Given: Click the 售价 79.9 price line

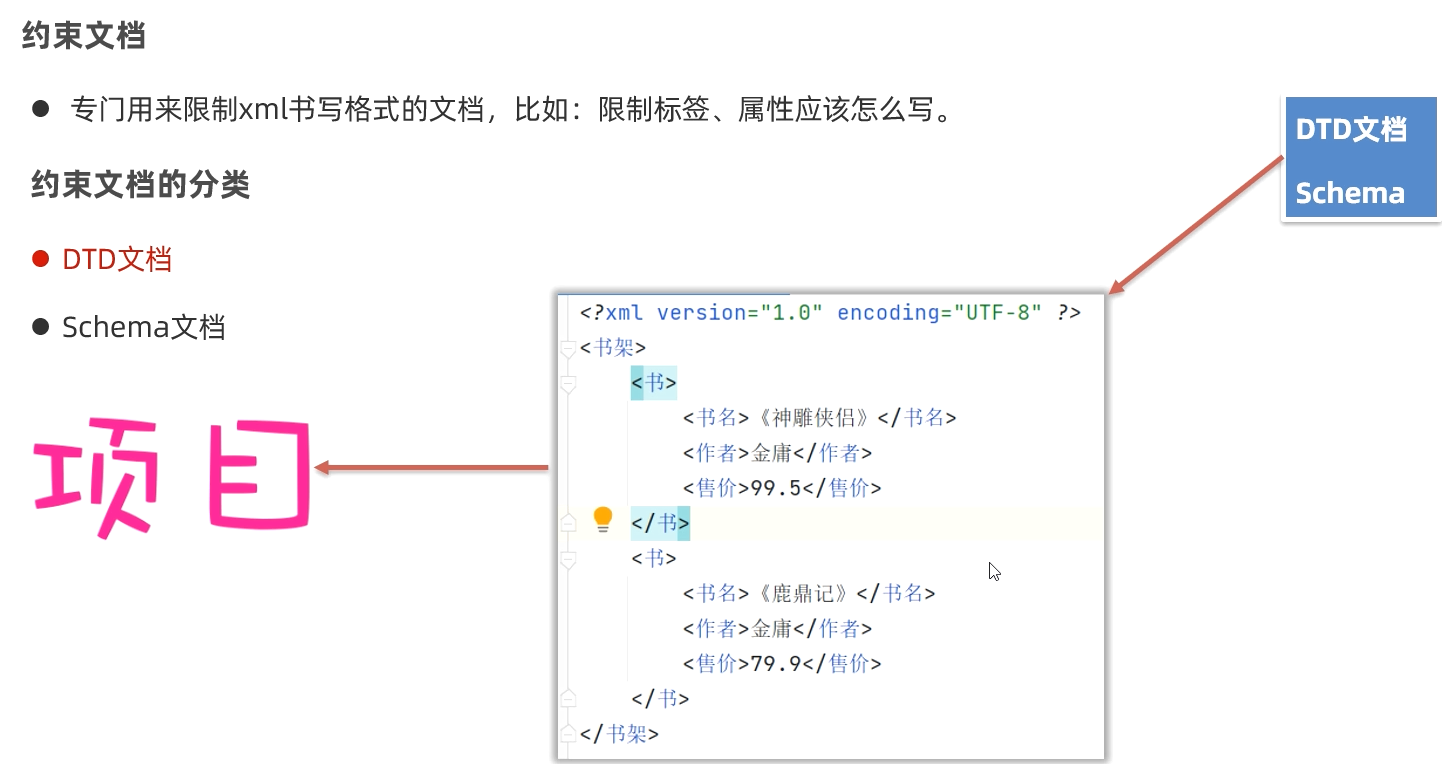Looking at the screenshot, I should point(782,663).
